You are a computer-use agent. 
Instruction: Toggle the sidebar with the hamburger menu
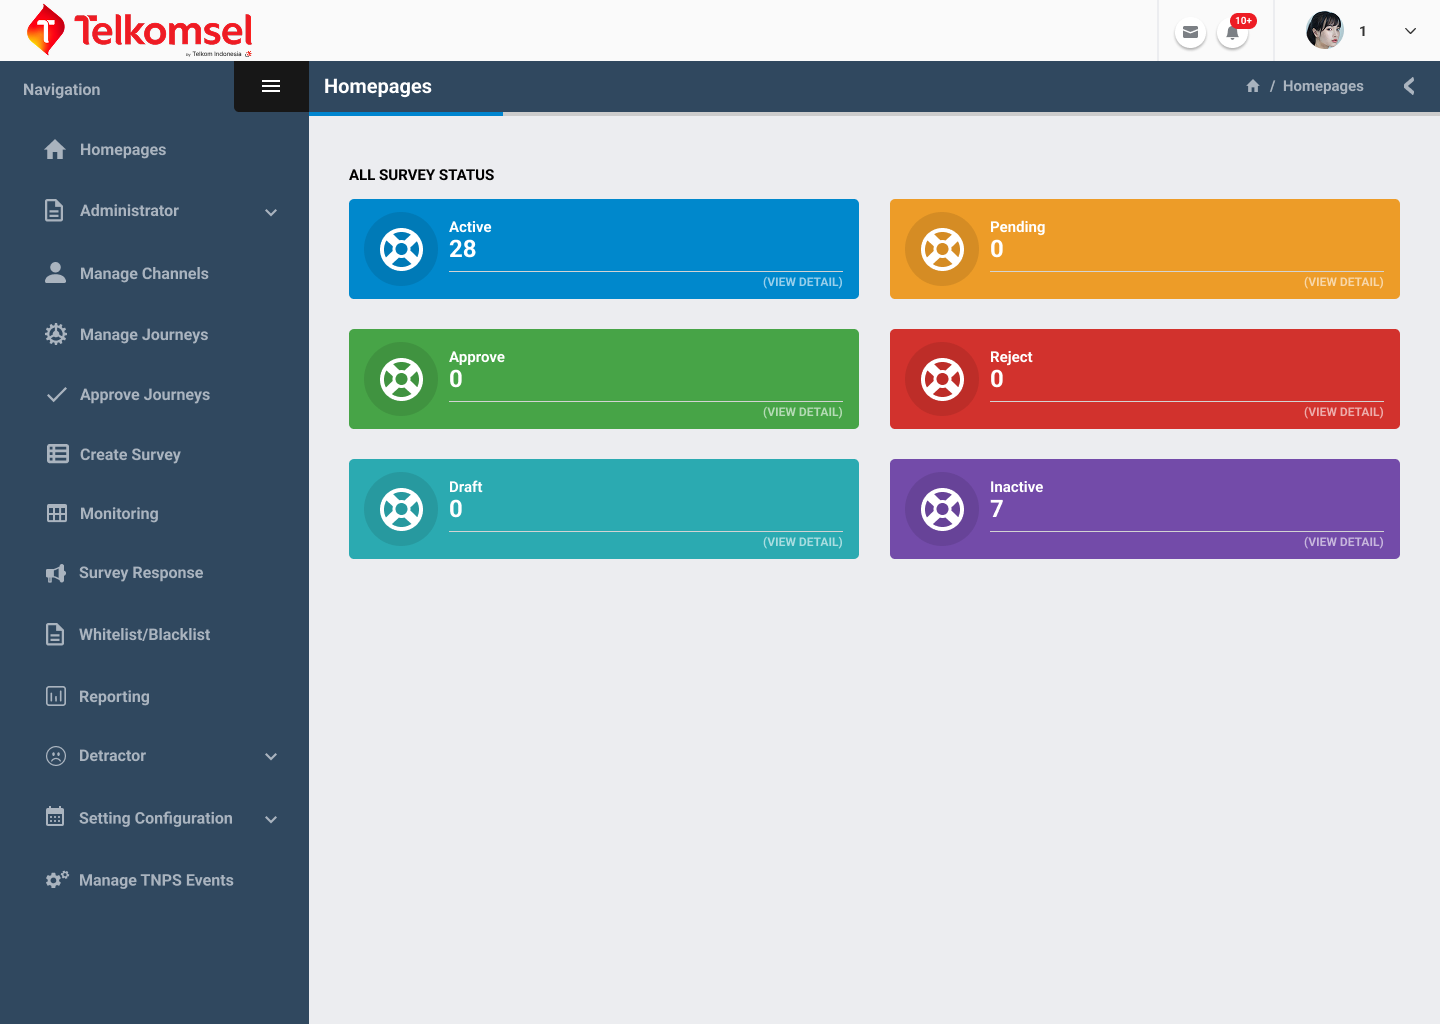click(x=271, y=86)
